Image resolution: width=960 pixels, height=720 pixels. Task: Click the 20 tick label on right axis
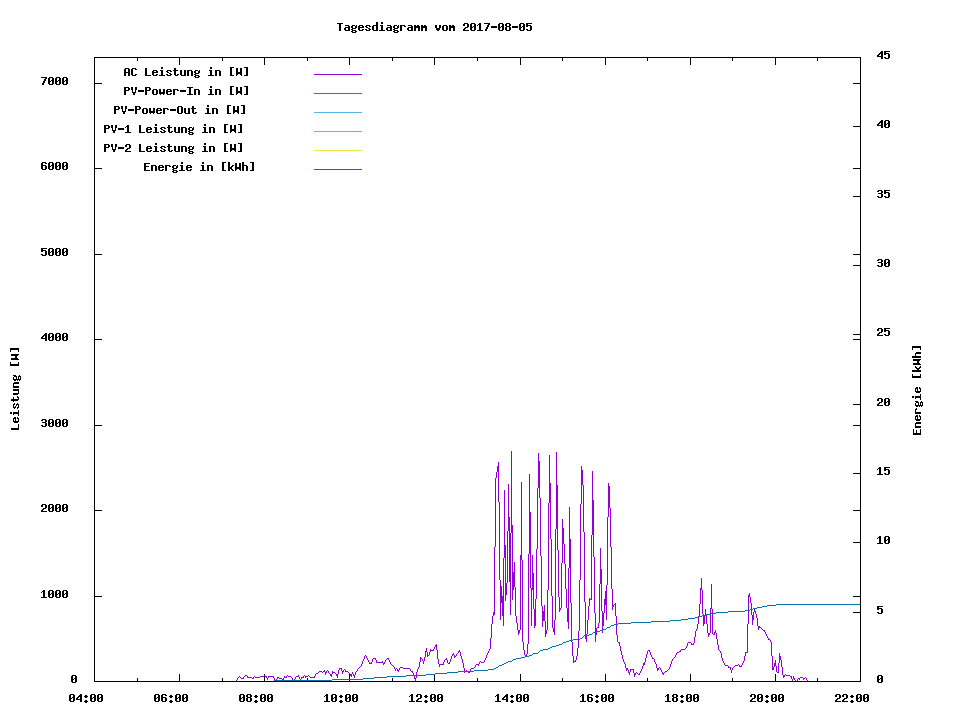click(x=883, y=403)
